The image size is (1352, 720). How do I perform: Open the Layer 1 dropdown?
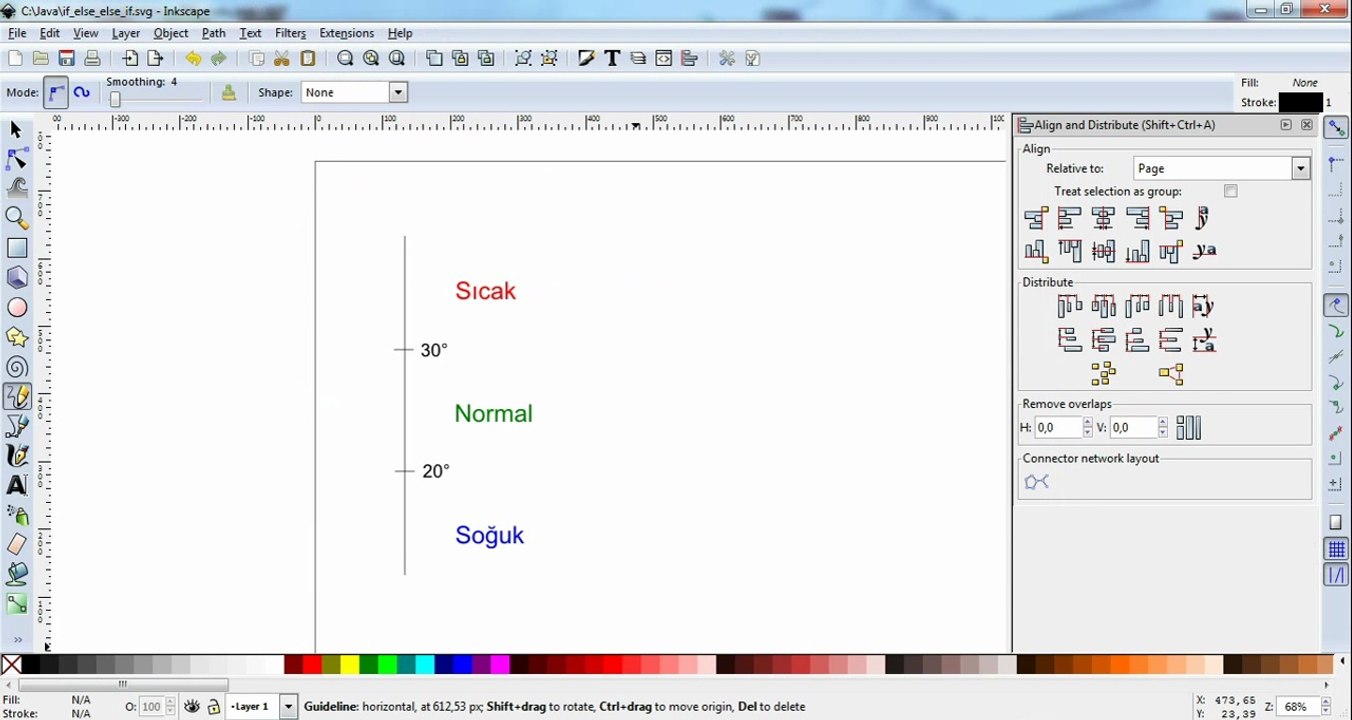[288, 706]
